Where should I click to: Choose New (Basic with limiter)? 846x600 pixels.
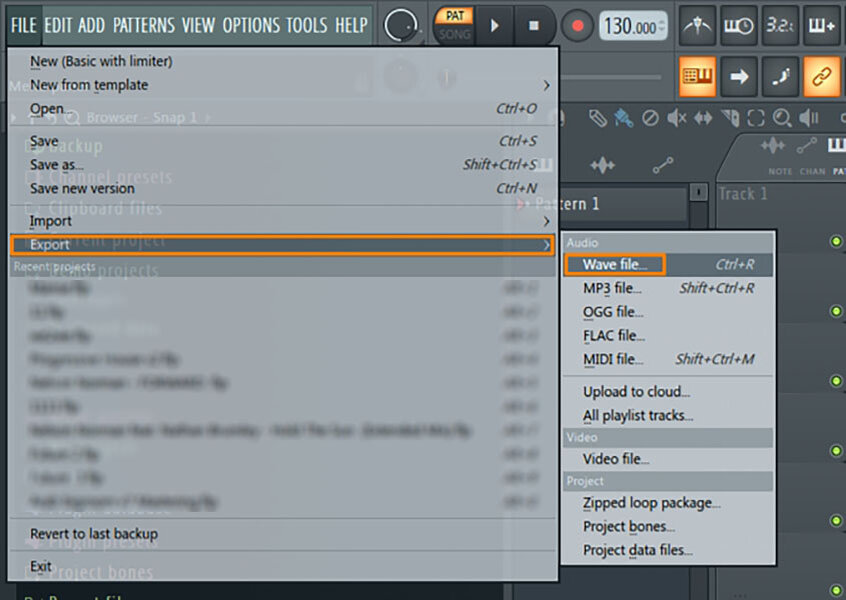(282, 61)
